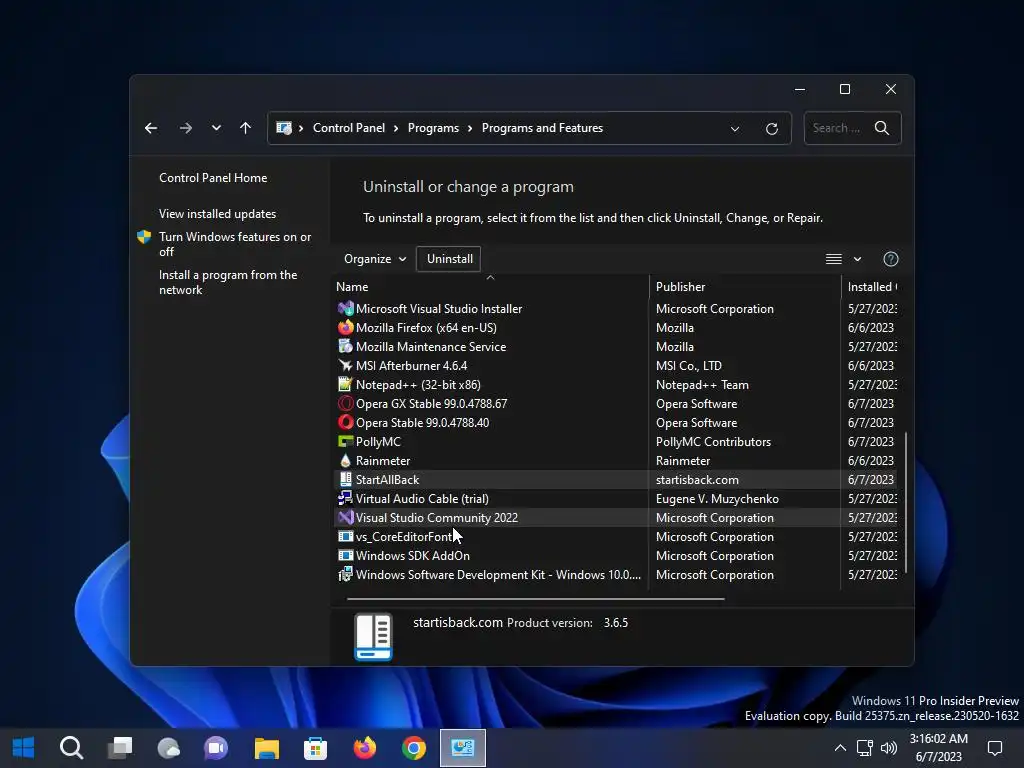Open View installed updates link
Viewport: 1024px width, 768px height.
[x=217, y=214]
